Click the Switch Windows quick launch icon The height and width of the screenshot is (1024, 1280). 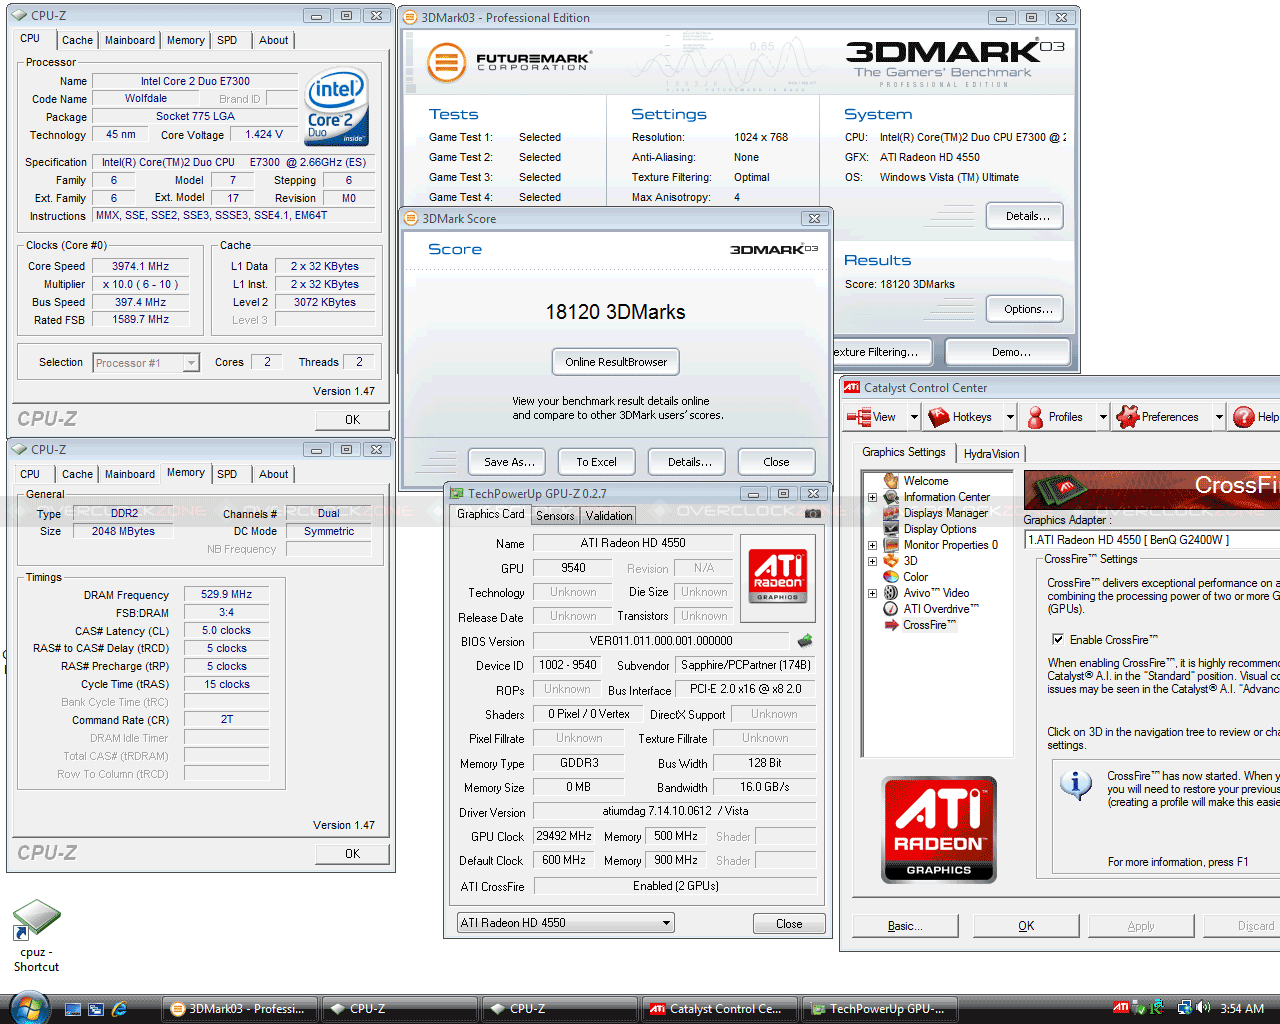(96, 1009)
